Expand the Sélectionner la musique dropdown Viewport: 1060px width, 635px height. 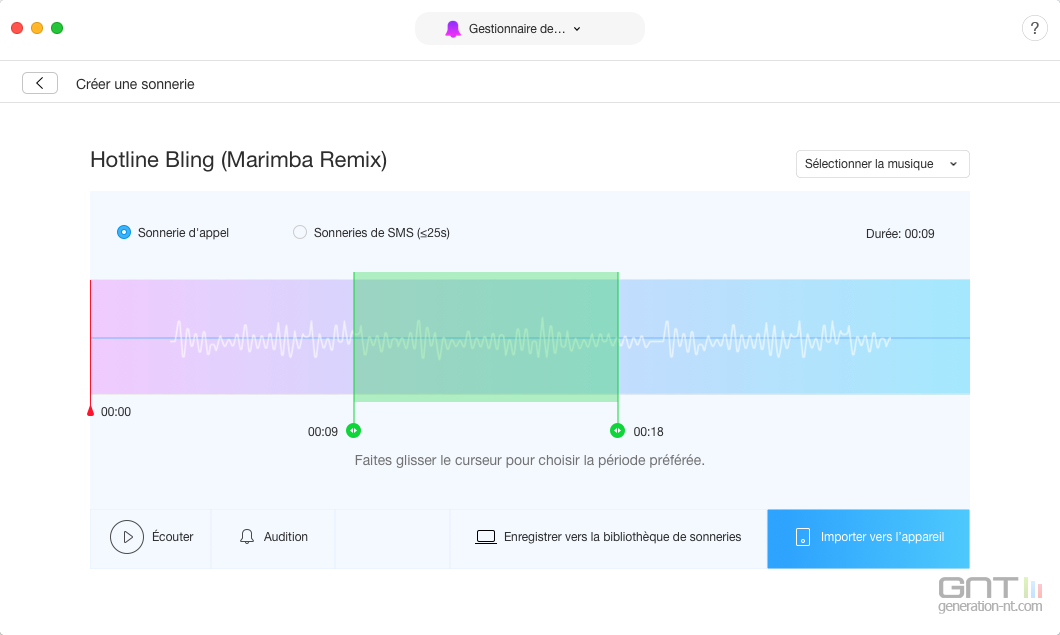click(882, 164)
